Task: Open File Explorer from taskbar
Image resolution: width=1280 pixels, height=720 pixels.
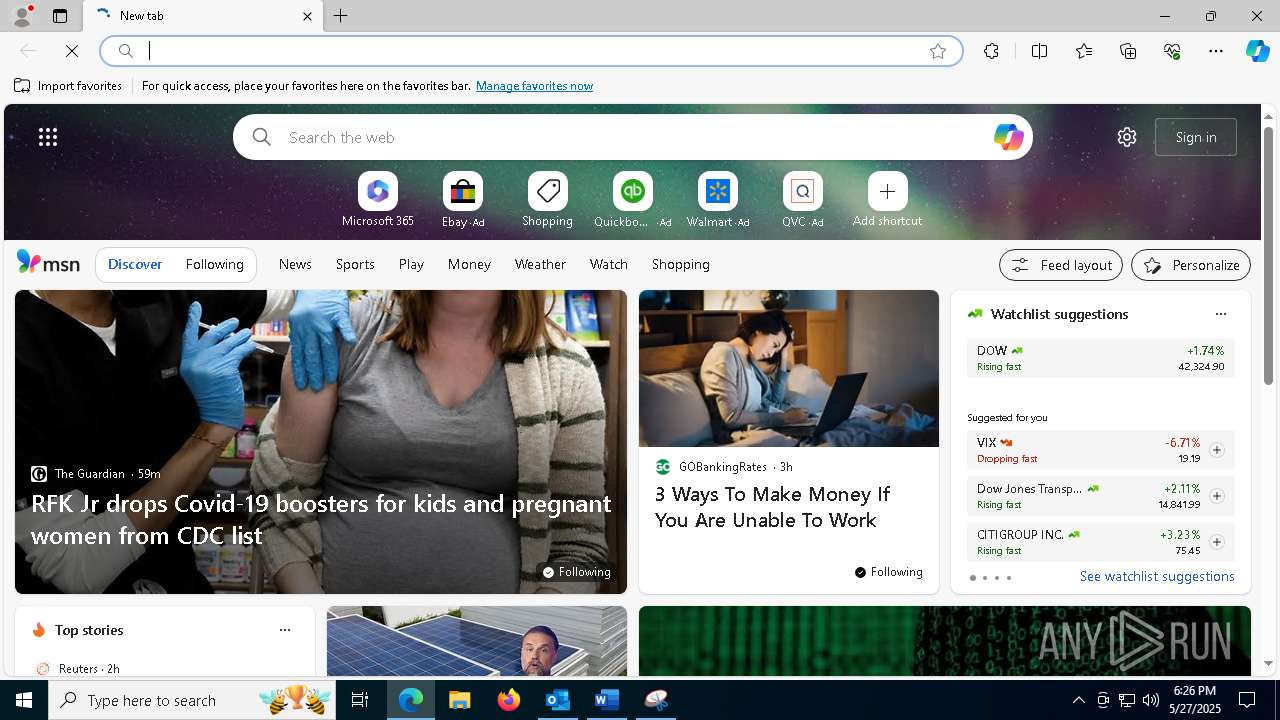Action: point(459,700)
